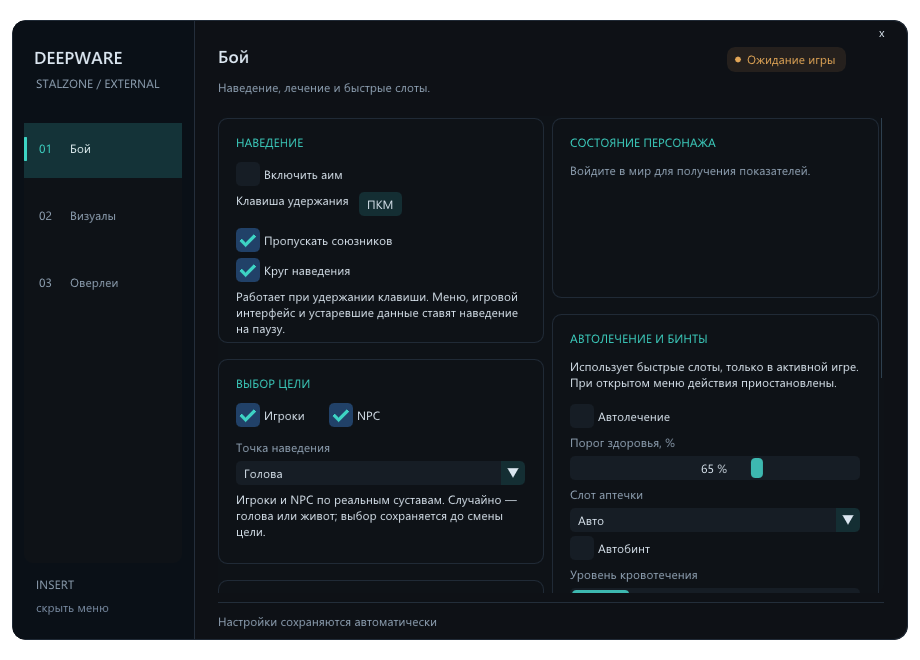Uncheck the Игроки target checkbox
Image resolution: width=920 pixels, height=660 pixels.
tap(248, 415)
